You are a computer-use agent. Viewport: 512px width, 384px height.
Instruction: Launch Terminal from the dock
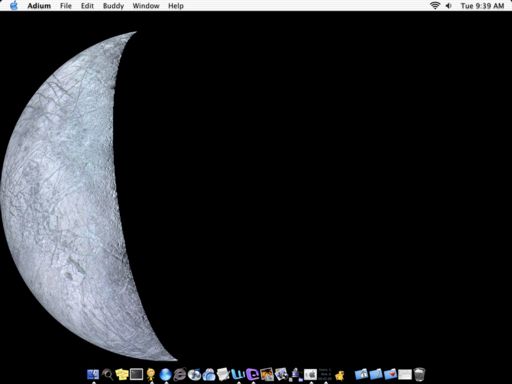(136, 374)
